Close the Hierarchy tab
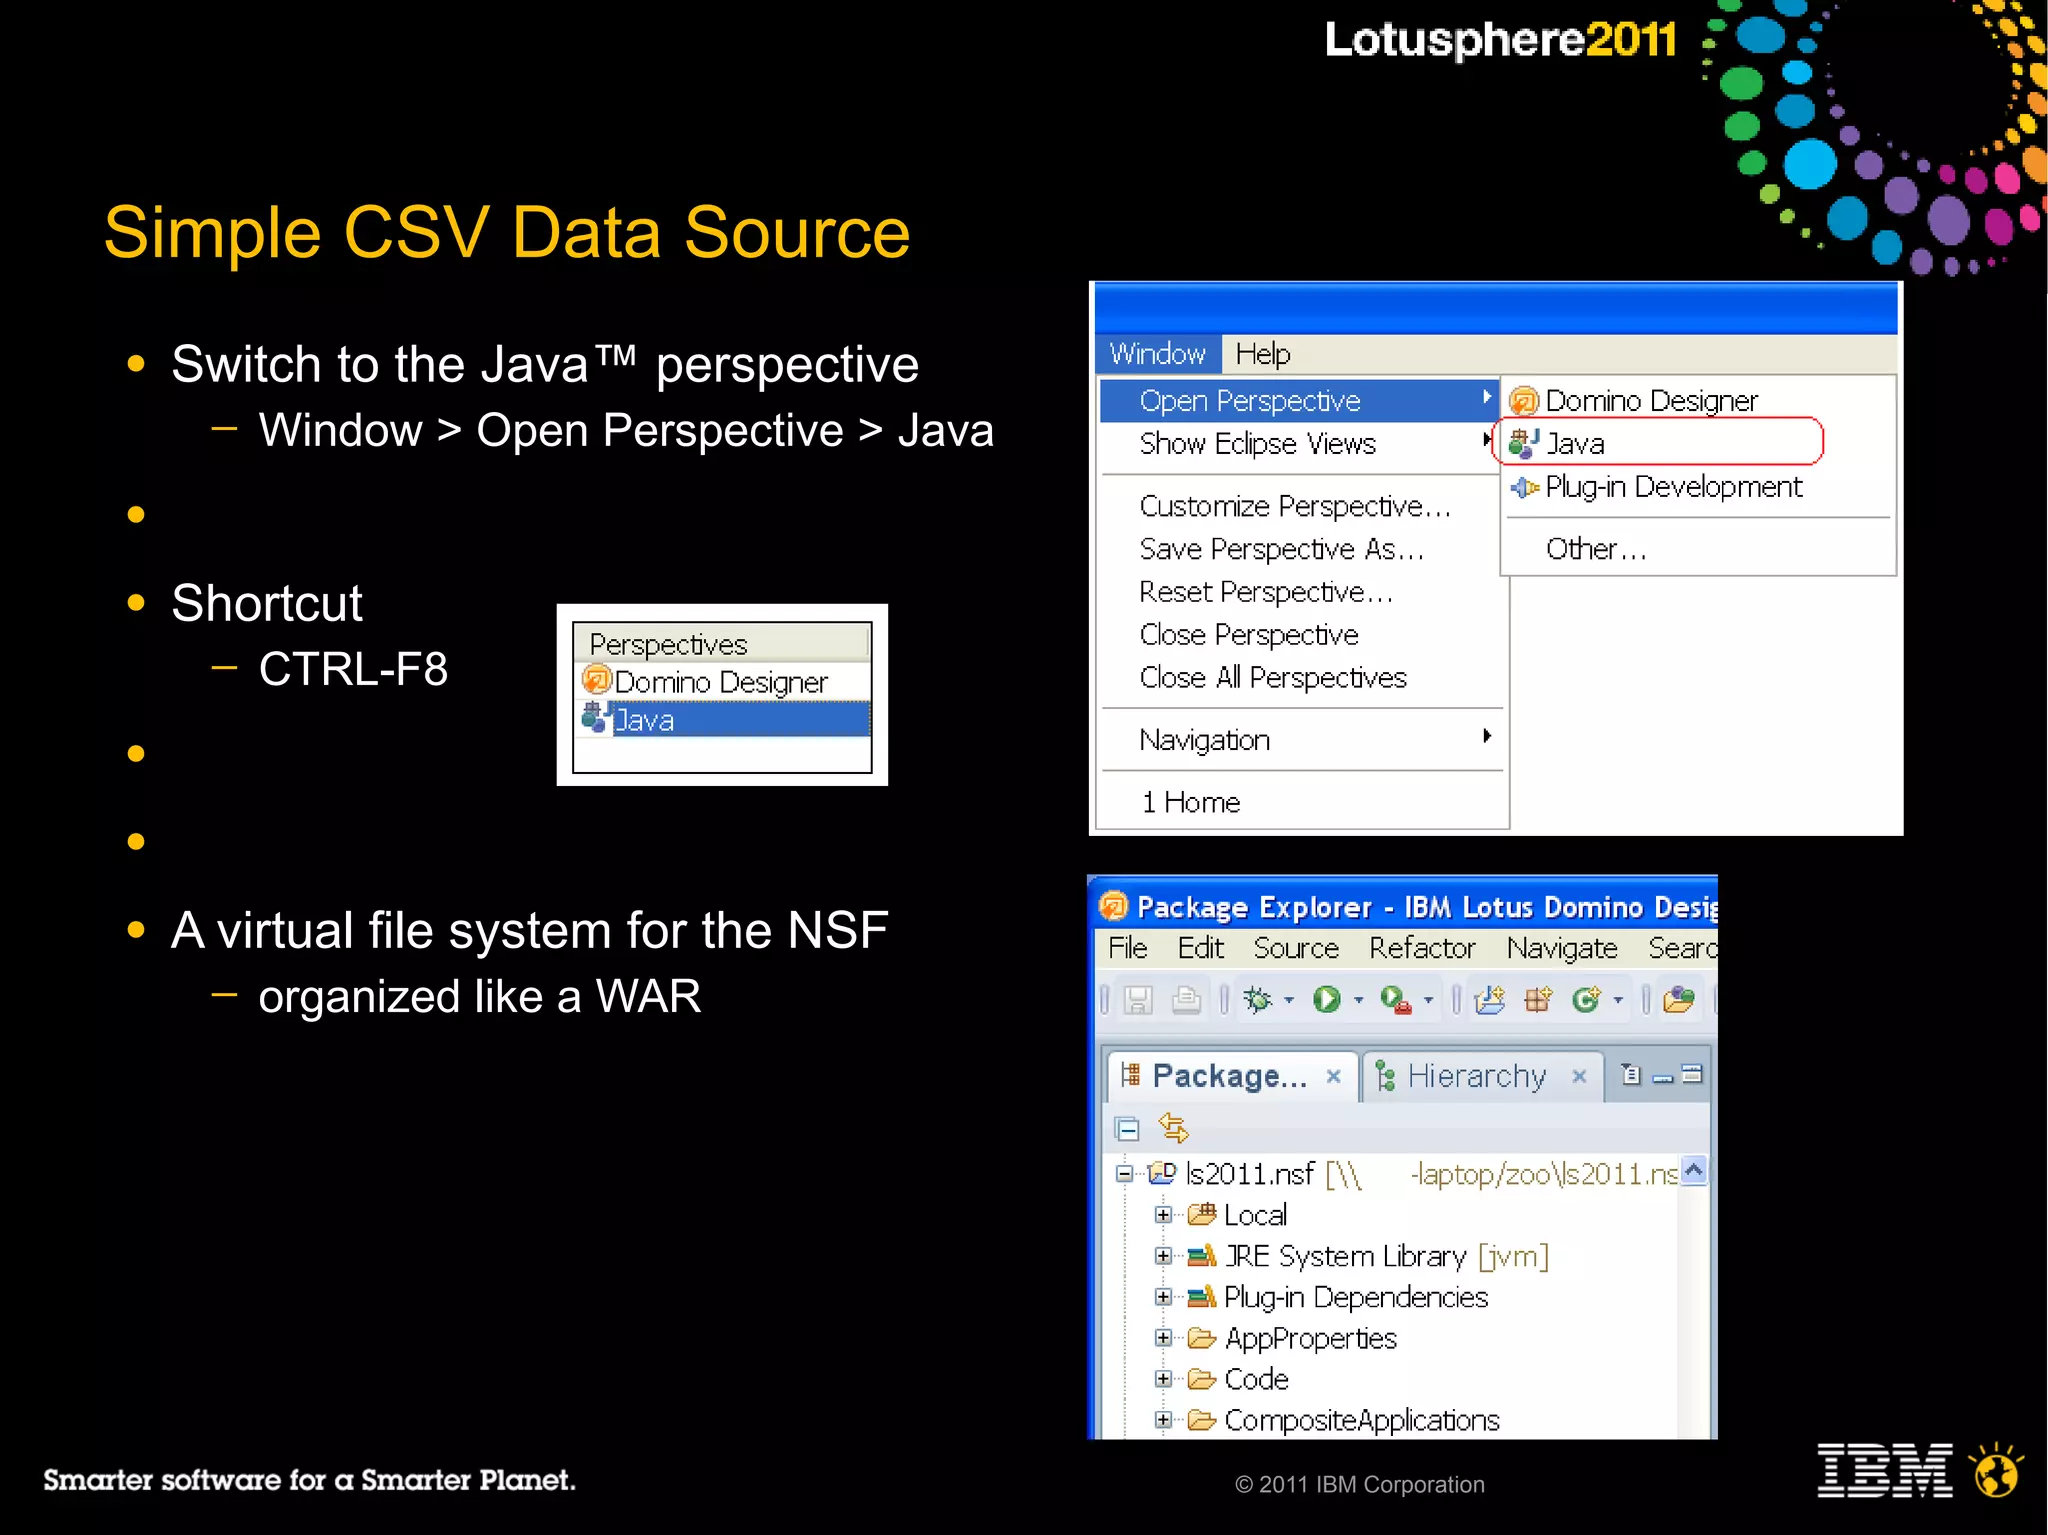 (x=1579, y=1076)
